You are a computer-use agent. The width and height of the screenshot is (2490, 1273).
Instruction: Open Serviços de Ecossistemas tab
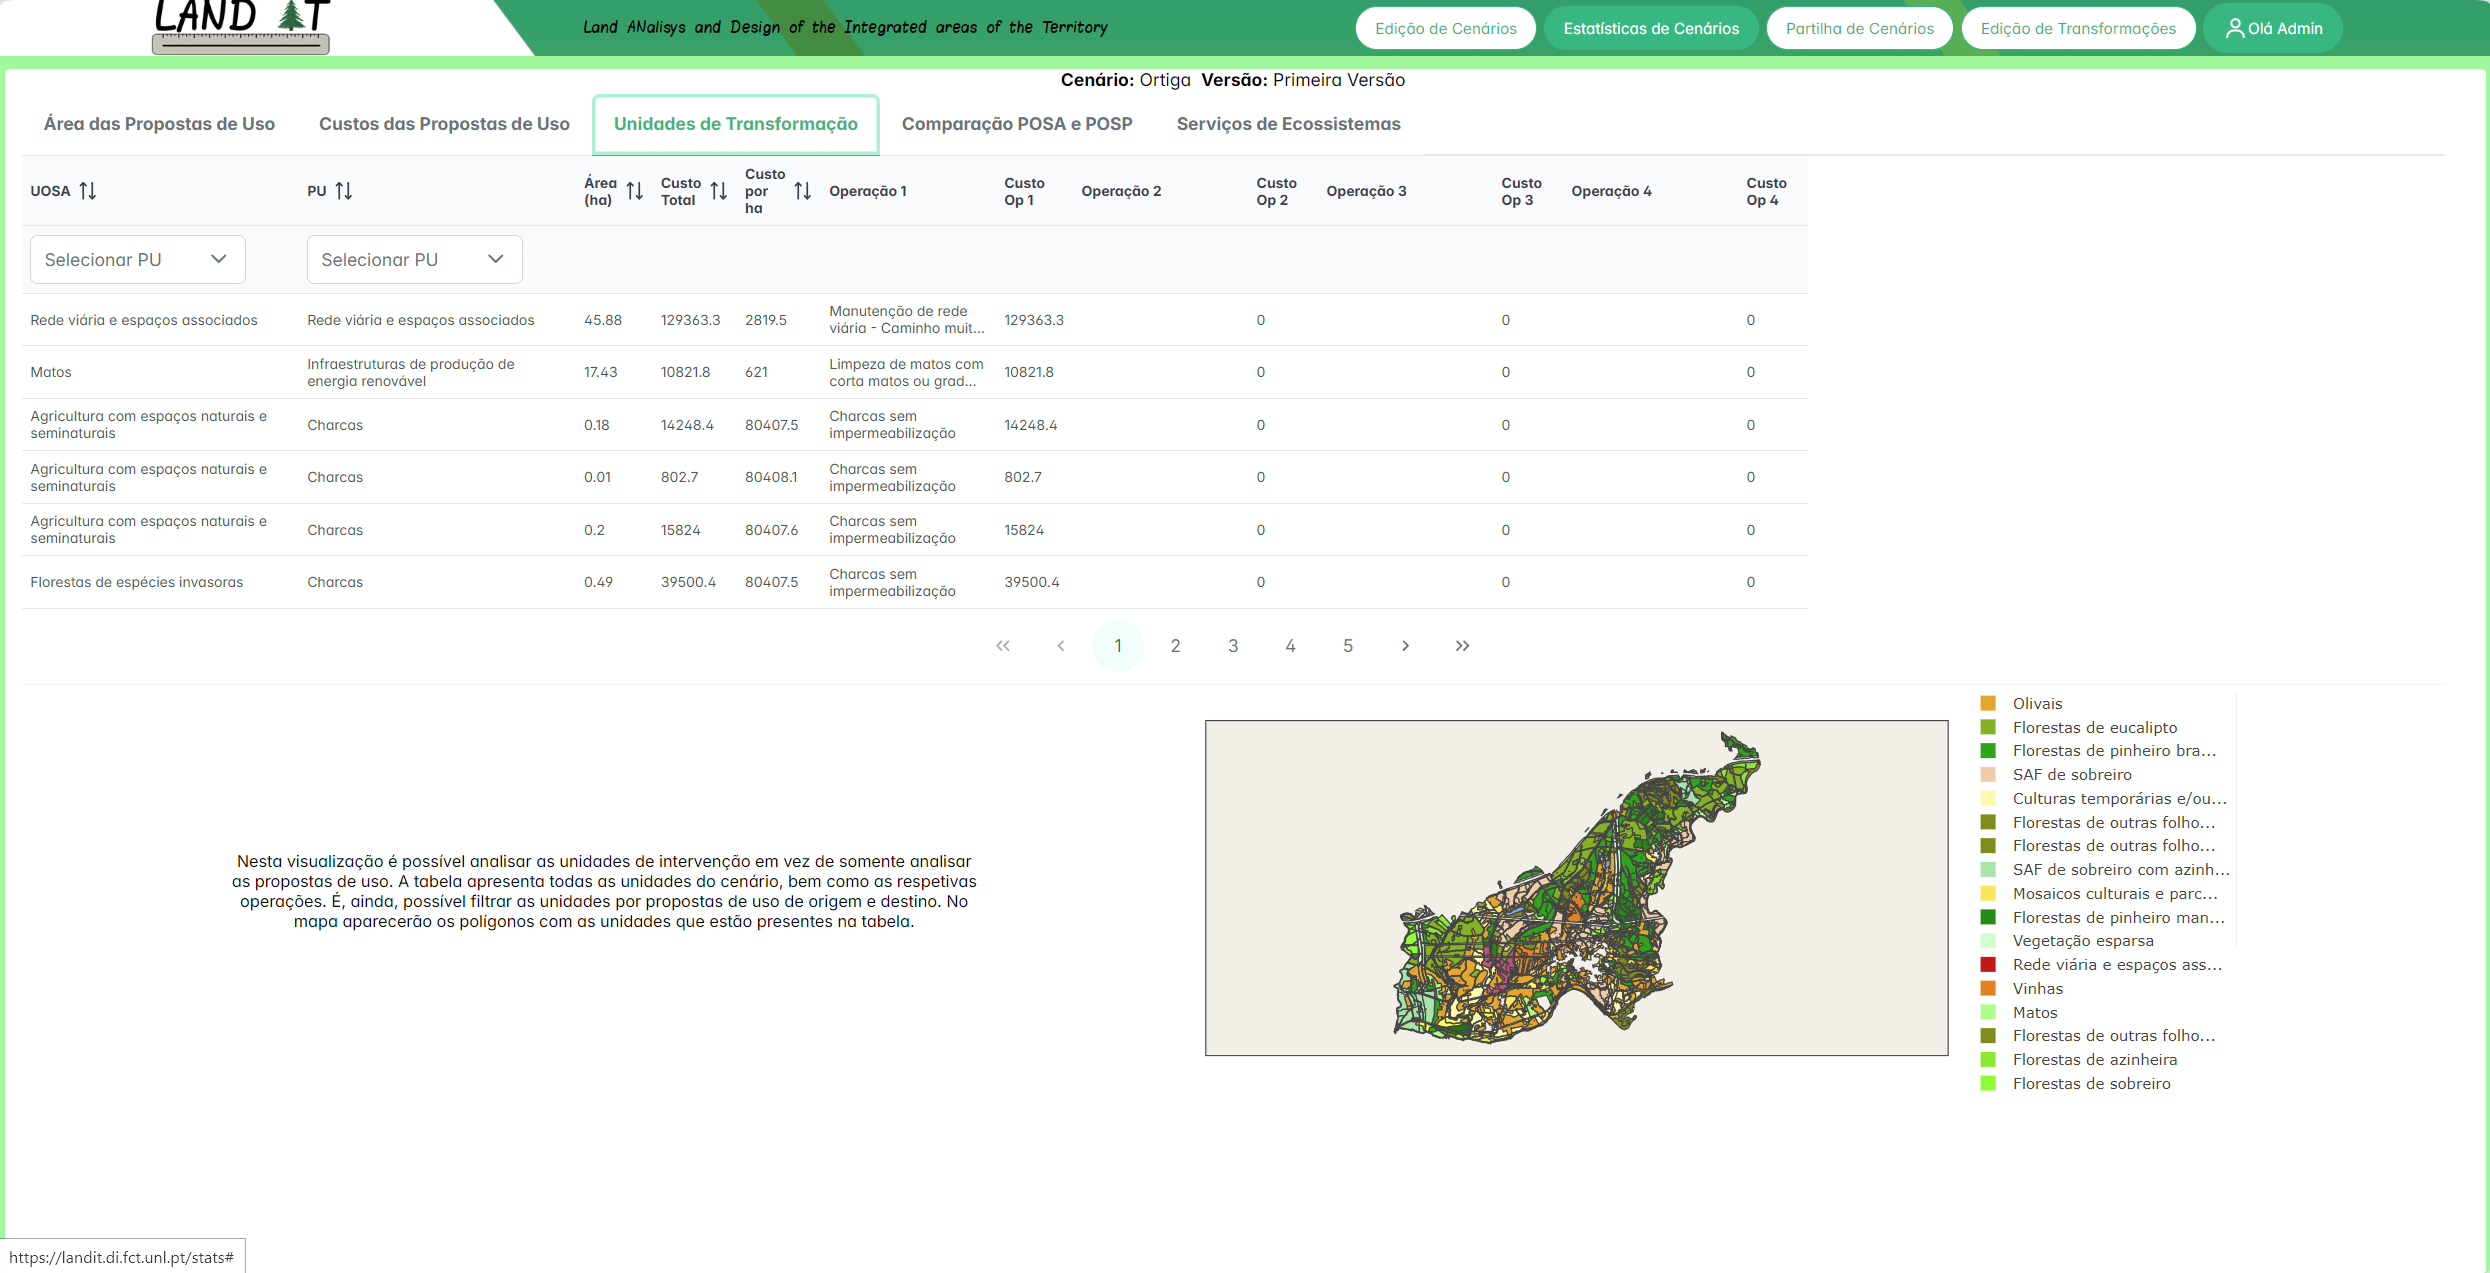[1288, 124]
